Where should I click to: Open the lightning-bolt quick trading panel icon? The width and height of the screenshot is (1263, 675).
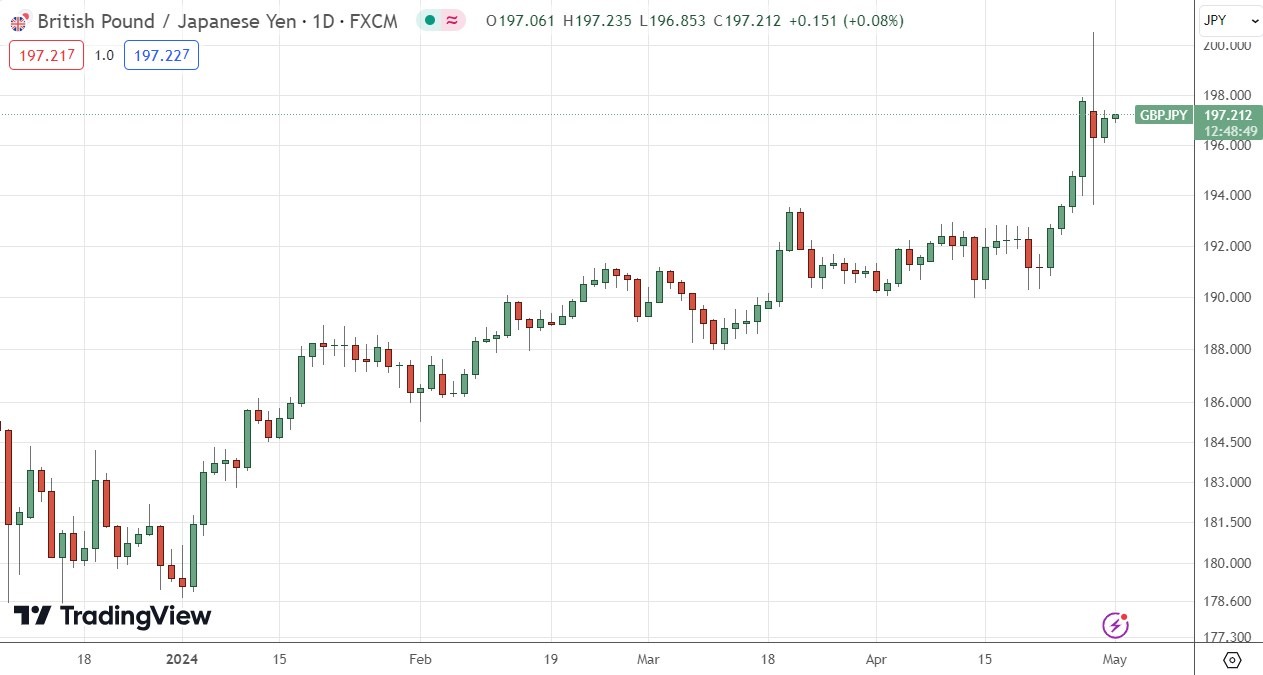click(x=1117, y=624)
